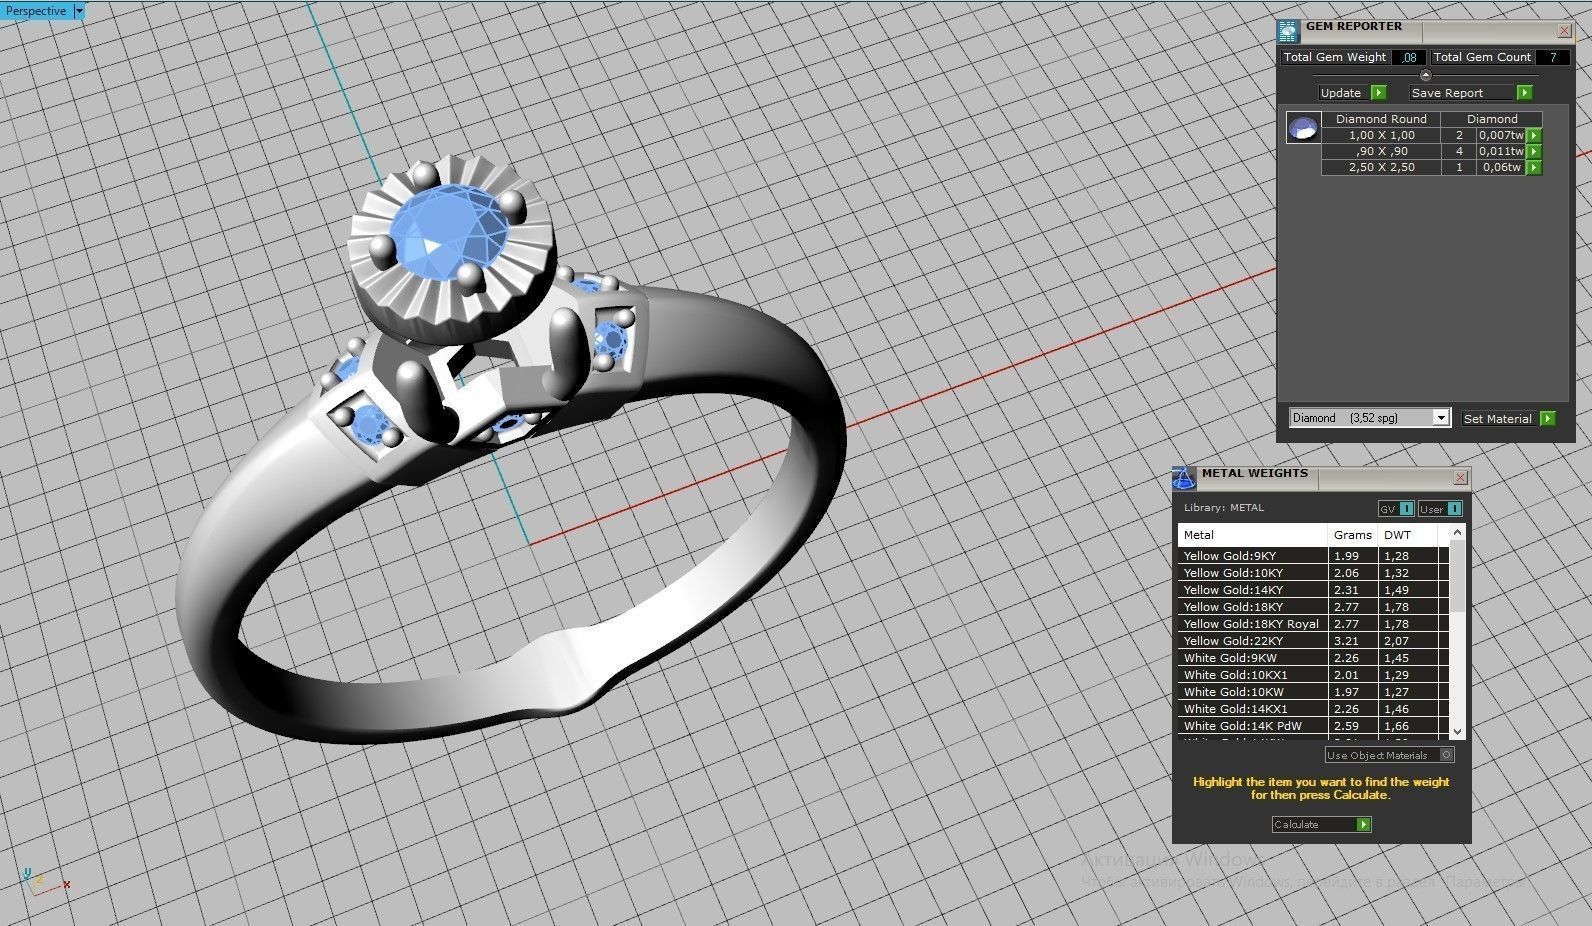Click the 2,07 DWT value
The height and width of the screenshot is (926, 1592).
[1397, 641]
